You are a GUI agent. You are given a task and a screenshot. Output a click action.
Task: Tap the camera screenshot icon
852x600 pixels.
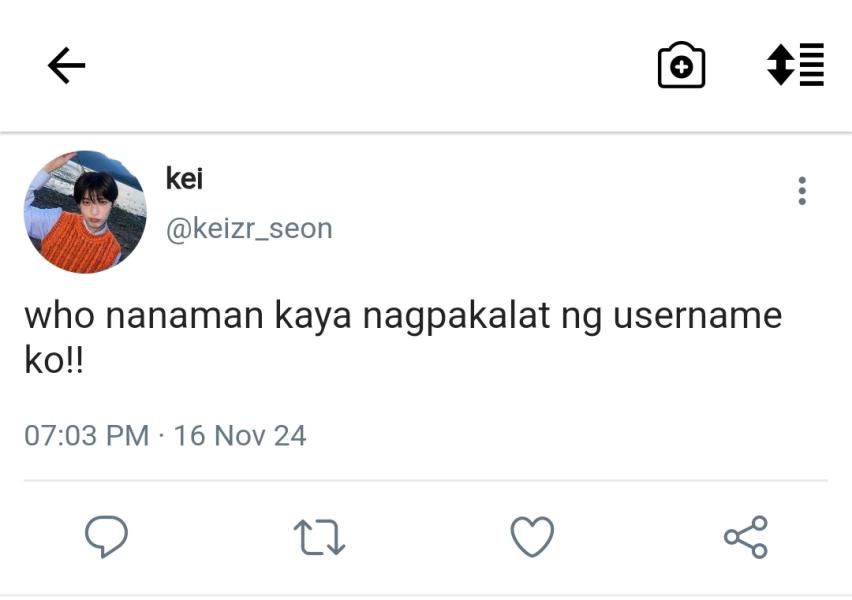coord(681,66)
